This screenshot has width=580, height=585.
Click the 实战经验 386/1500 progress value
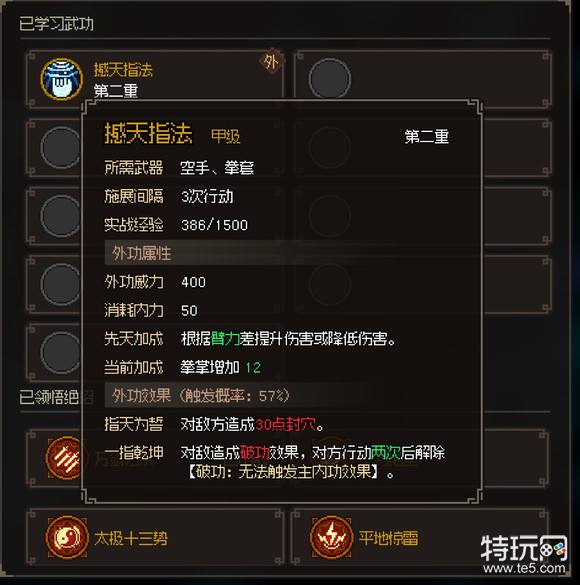214,225
